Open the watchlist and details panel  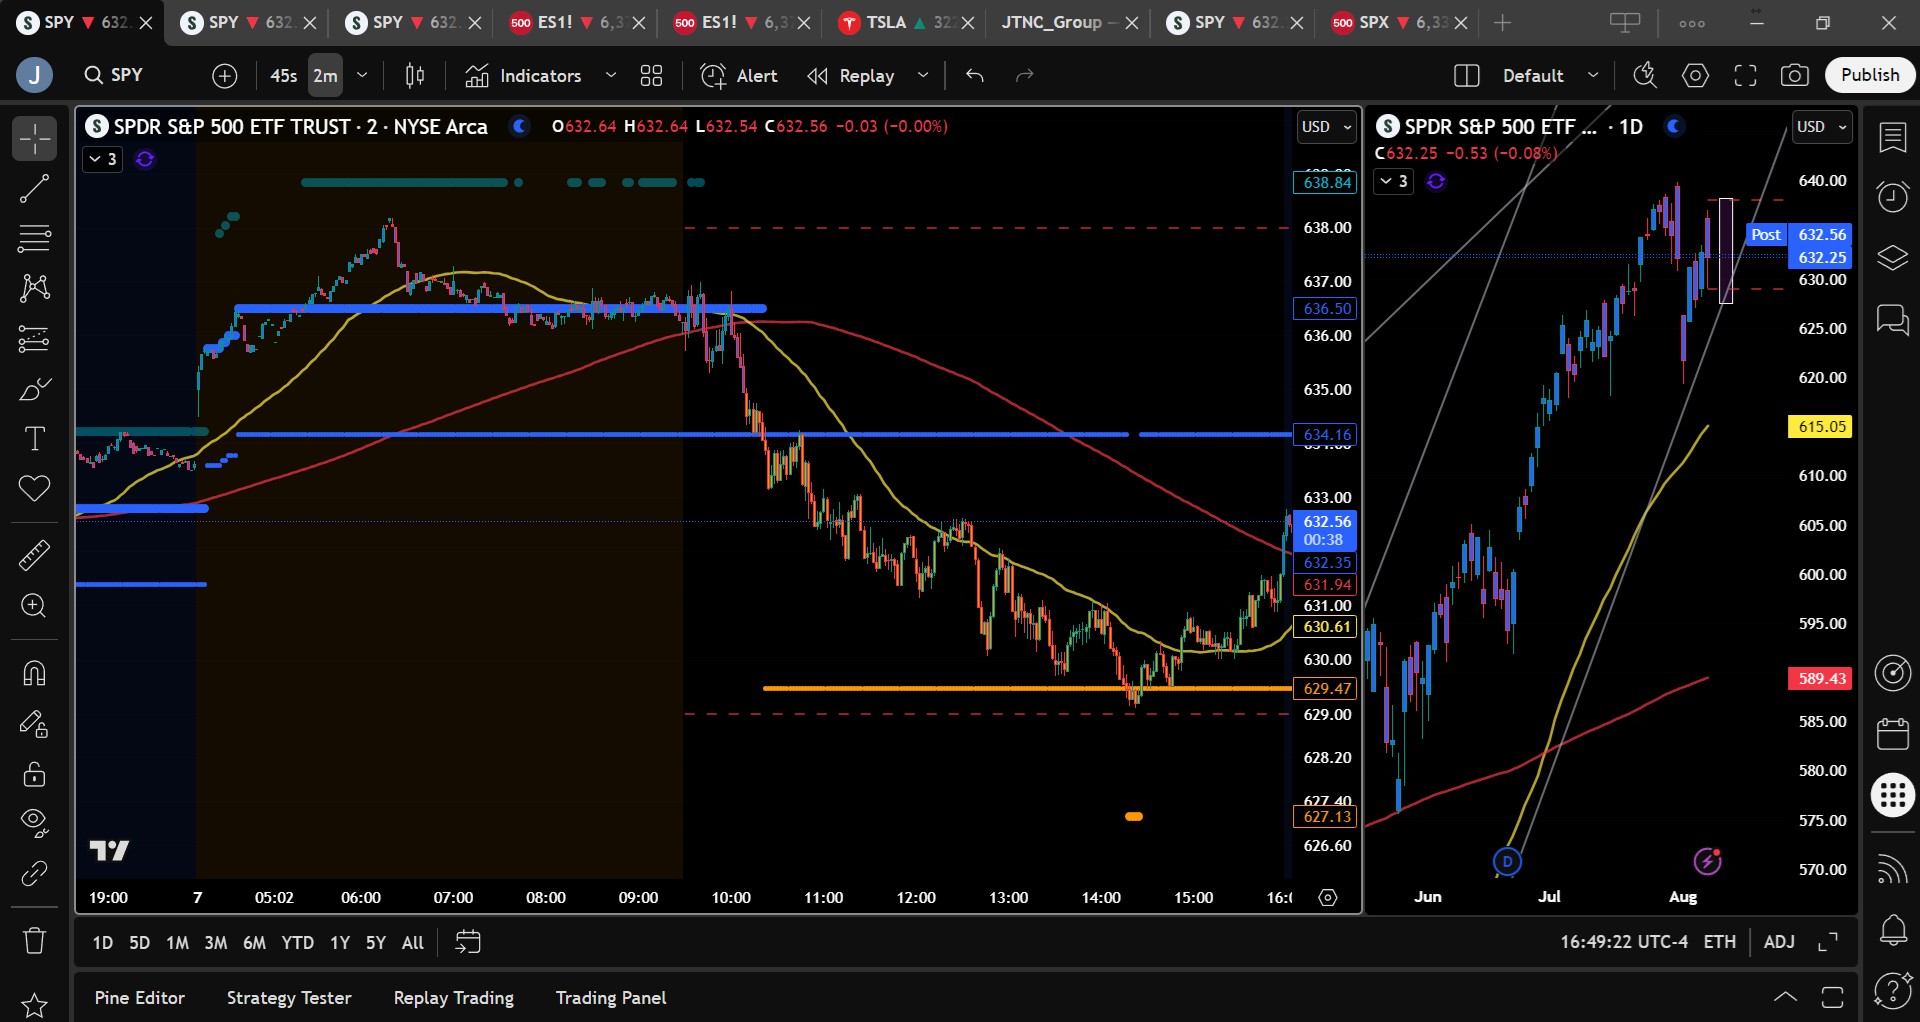(x=1893, y=138)
